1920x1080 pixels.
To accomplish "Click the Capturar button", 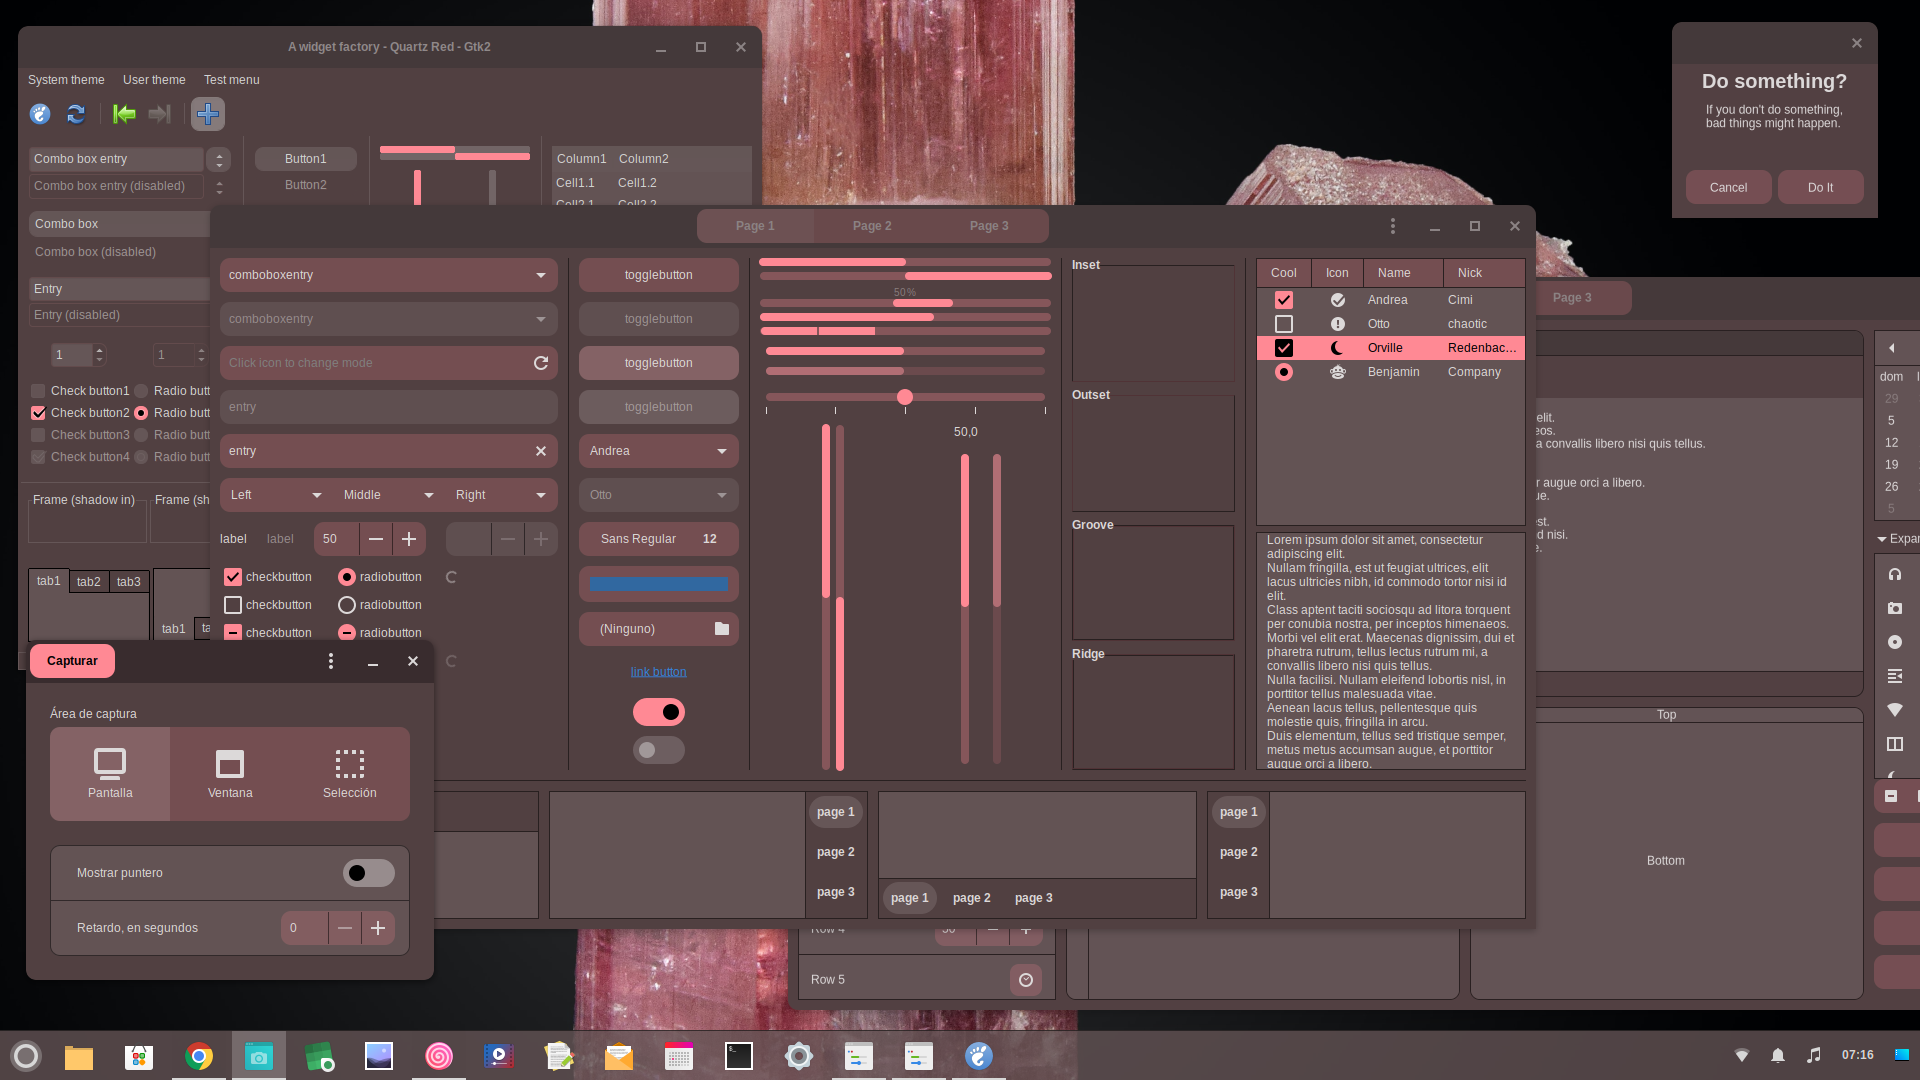I will (72, 661).
